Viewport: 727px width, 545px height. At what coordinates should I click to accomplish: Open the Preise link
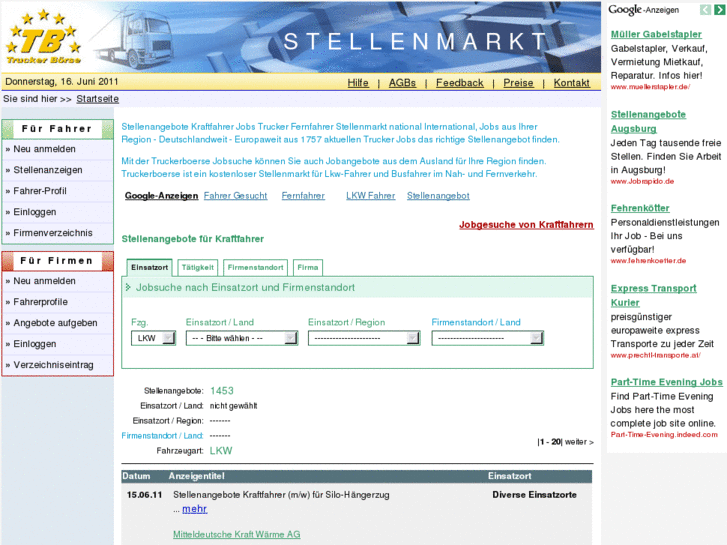518,83
